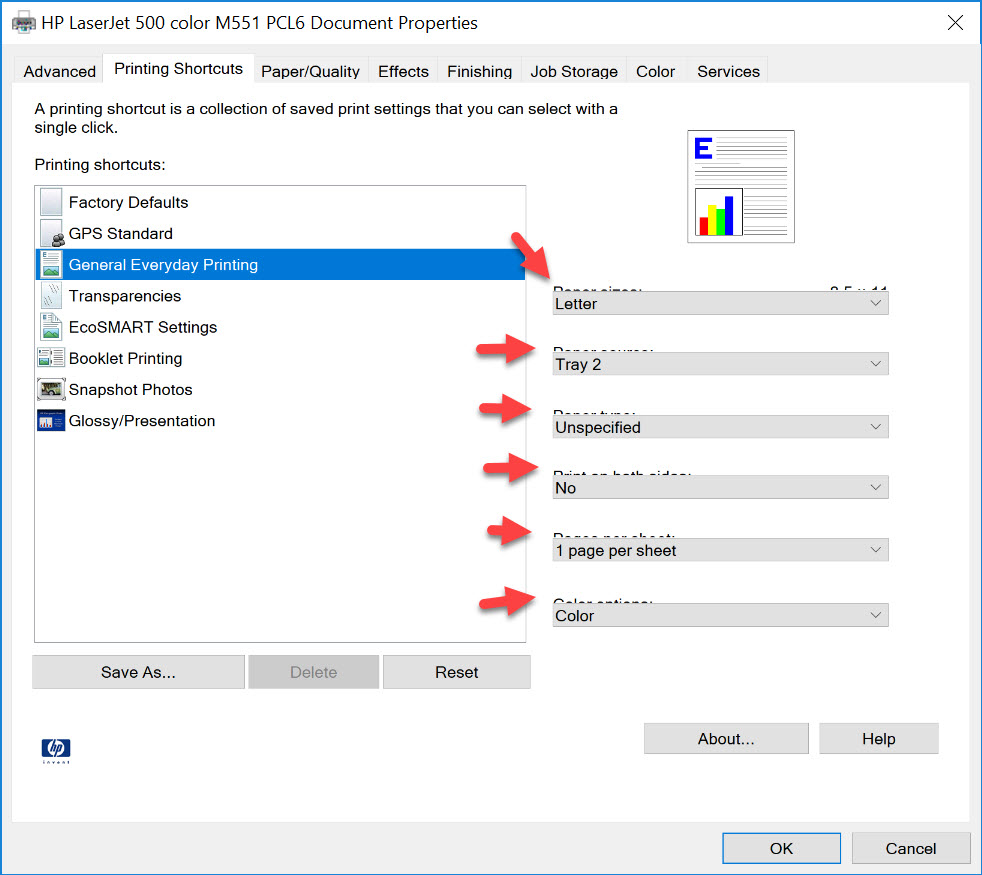Select the Printing Shortcuts tab
Viewport: 982px width, 875px height.
178,69
